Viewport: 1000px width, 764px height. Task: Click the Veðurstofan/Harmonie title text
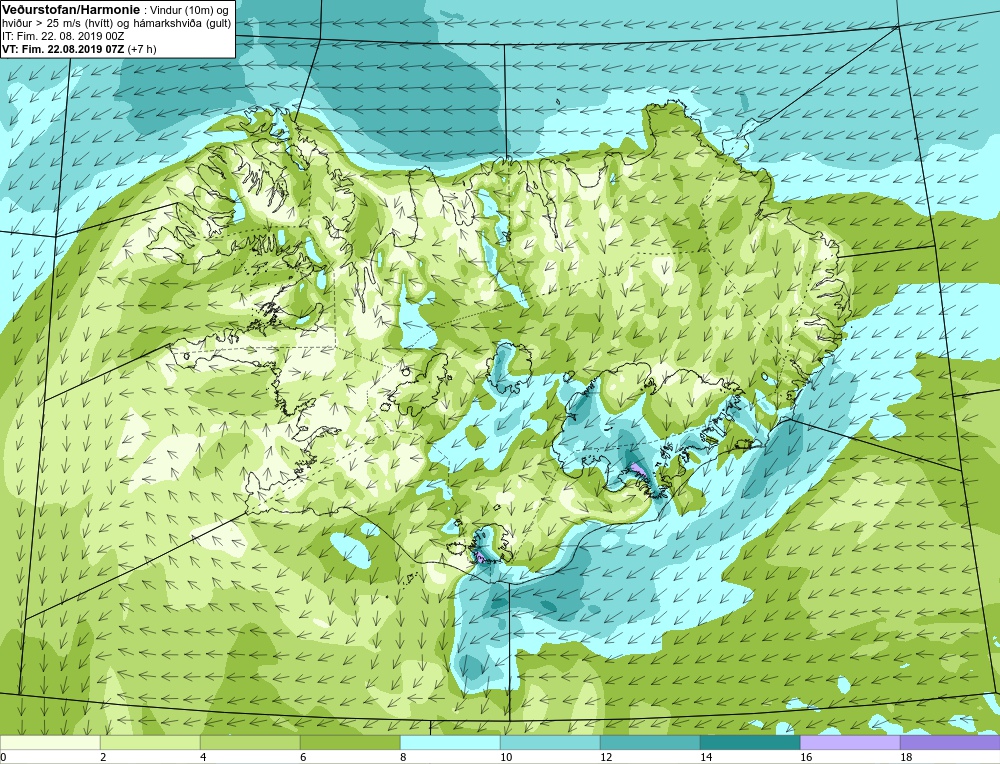coord(69,10)
